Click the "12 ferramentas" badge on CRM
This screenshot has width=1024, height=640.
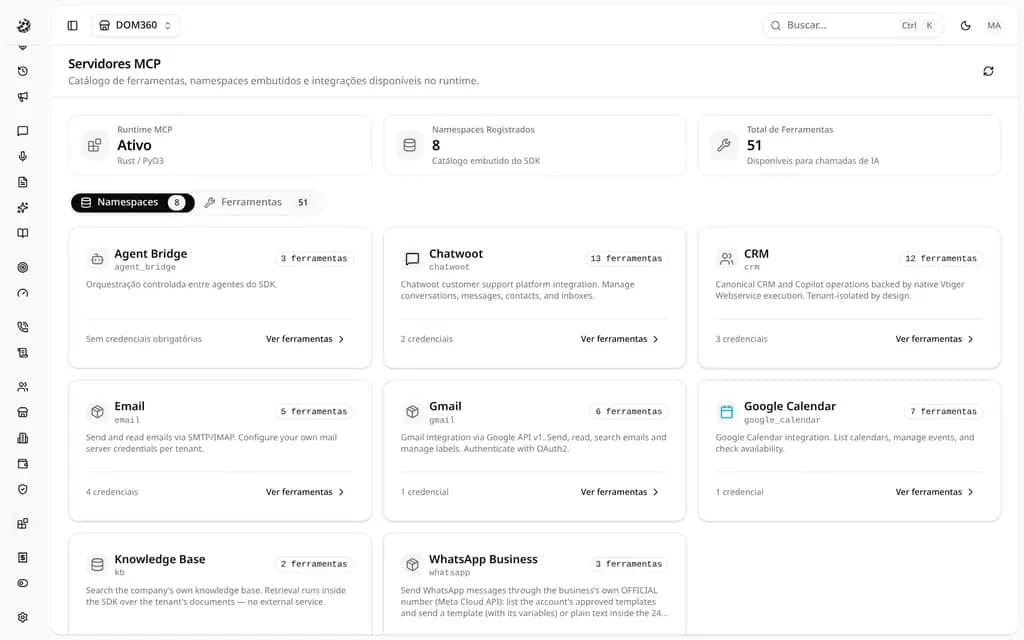click(x=941, y=259)
